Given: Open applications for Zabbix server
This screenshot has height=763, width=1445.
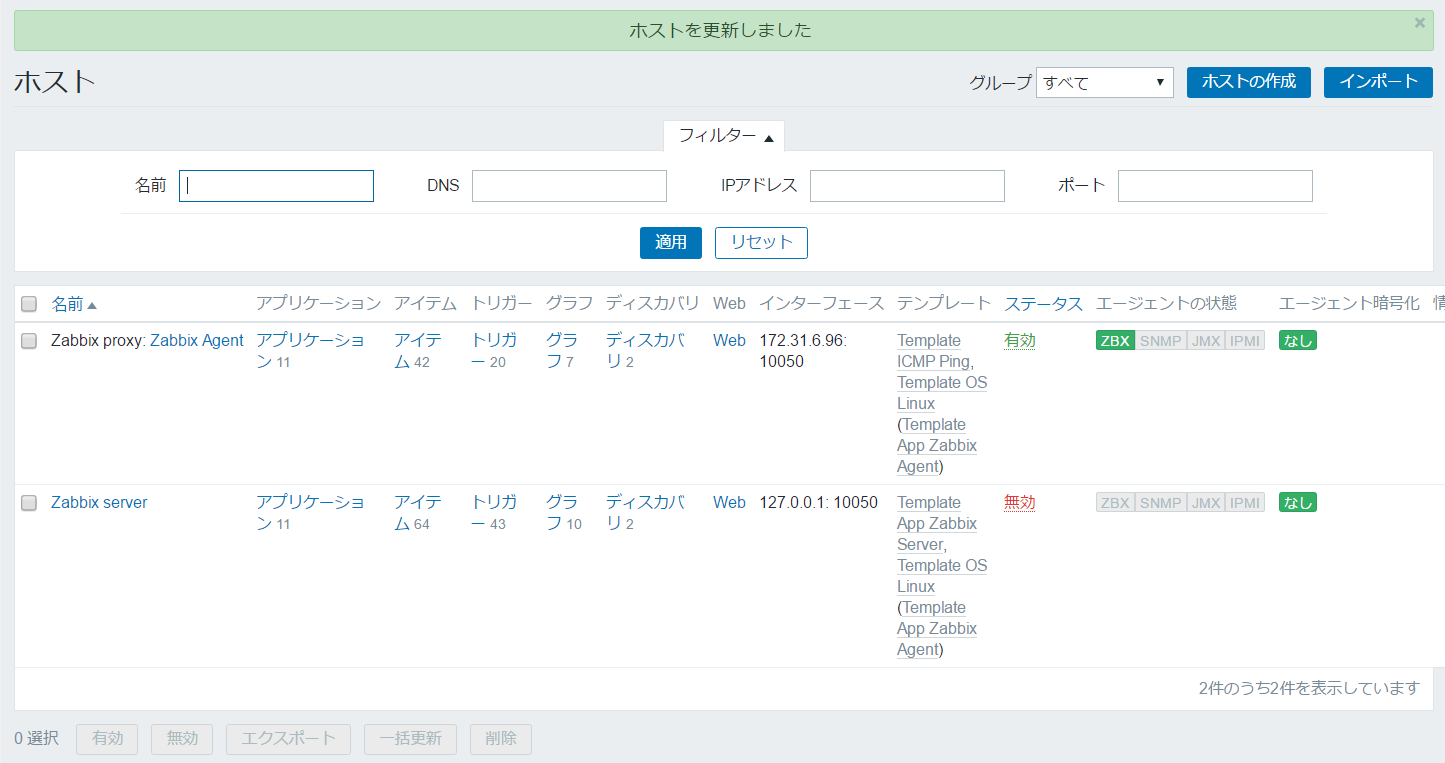Looking at the screenshot, I should click(310, 513).
